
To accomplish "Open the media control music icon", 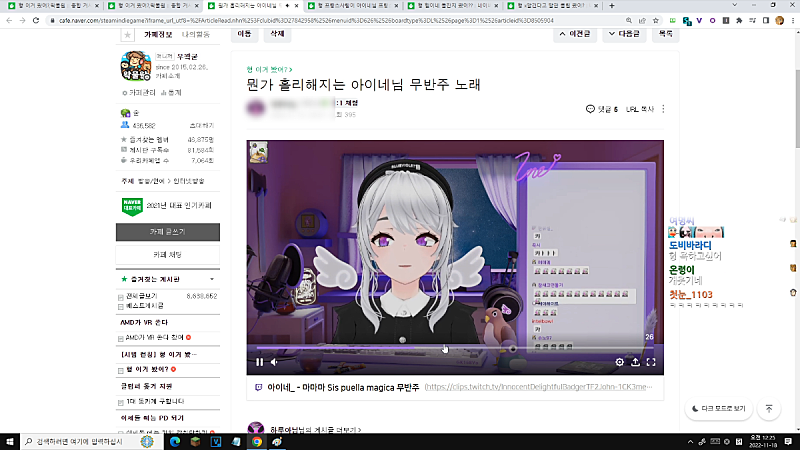I will click(753, 20).
